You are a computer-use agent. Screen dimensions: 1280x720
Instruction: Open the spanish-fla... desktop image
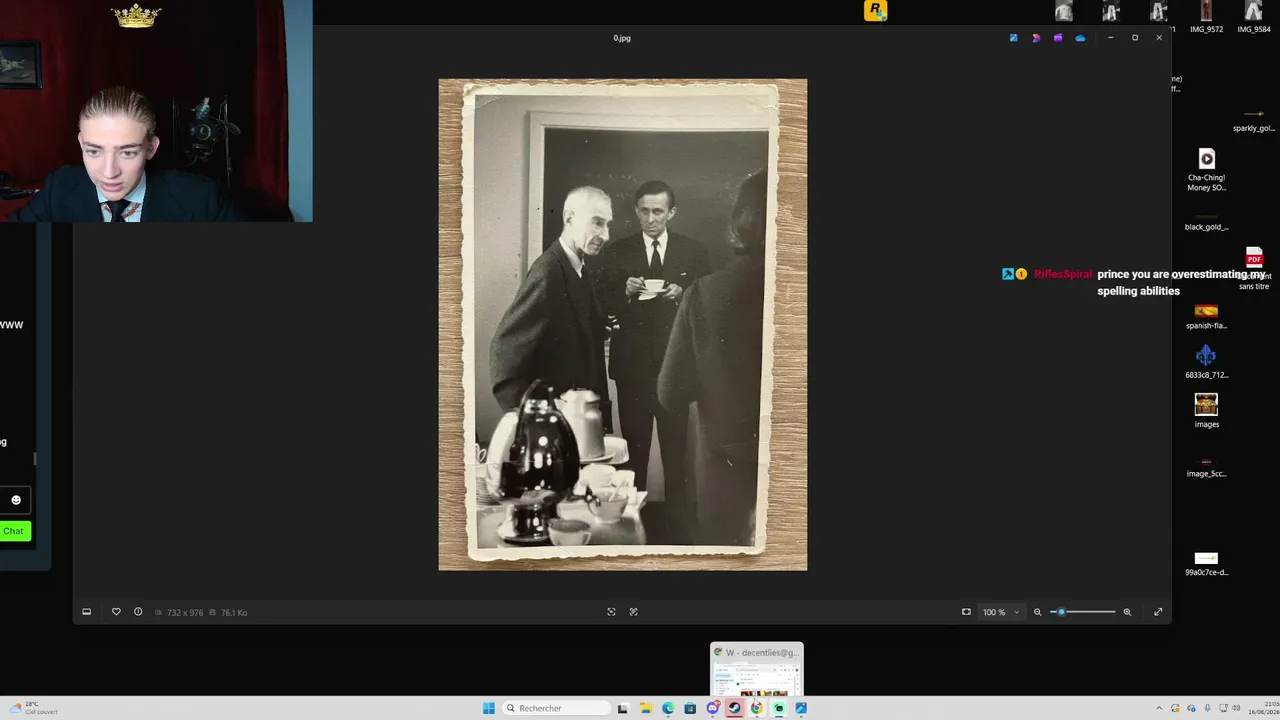(x=1207, y=316)
